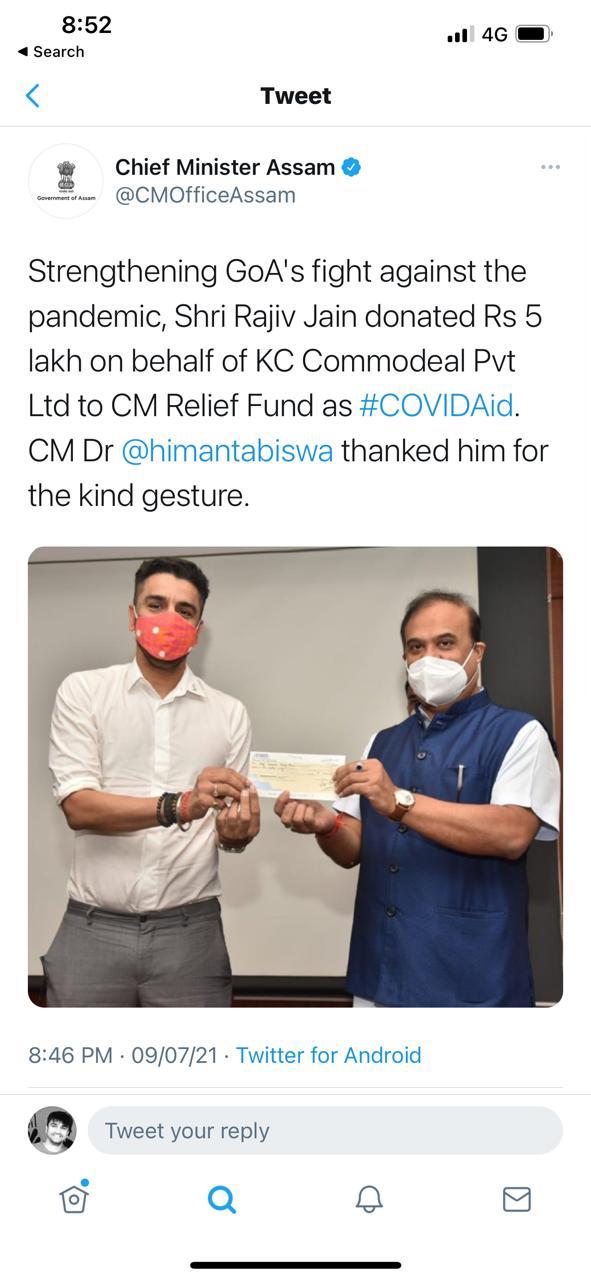591x1280 pixels.
Task: Select the Search magnifier tab
Action: pyautogui.click(x=222, y=1199)
